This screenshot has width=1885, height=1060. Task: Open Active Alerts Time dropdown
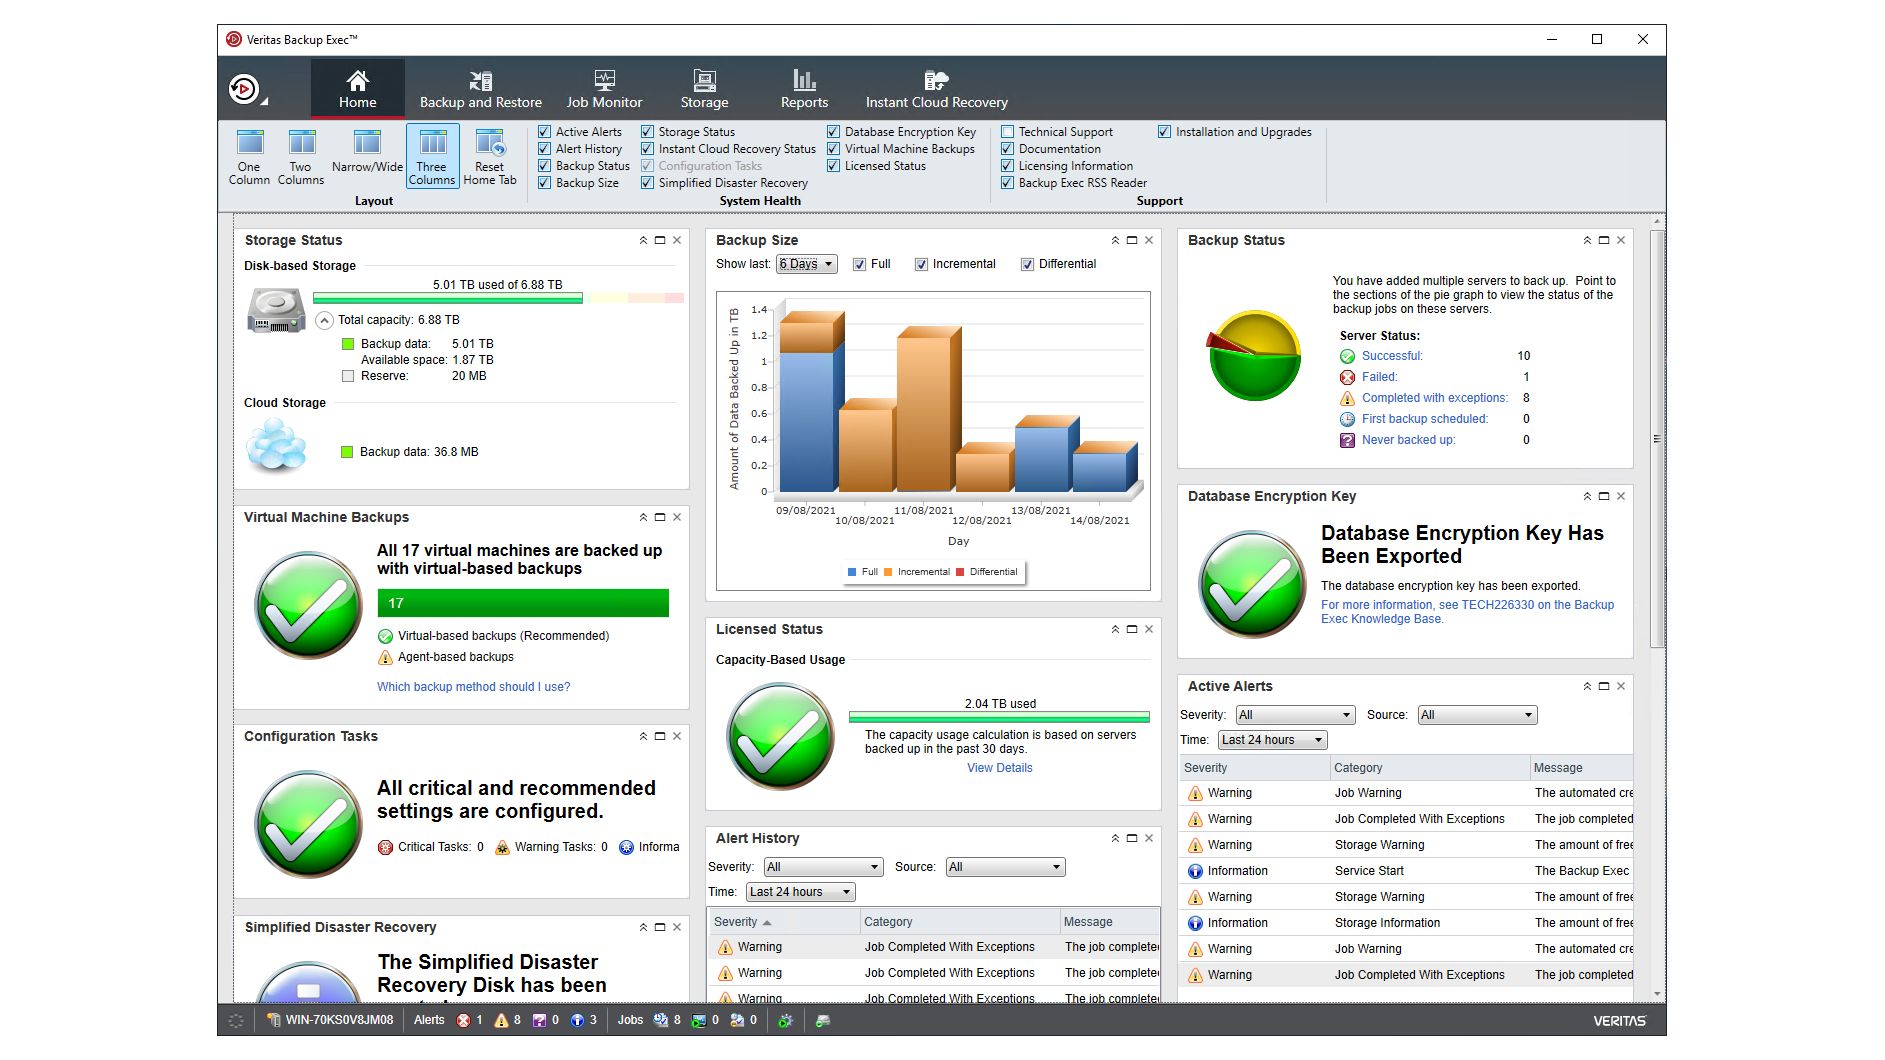pyautogui.click(x=1273, y=740)
